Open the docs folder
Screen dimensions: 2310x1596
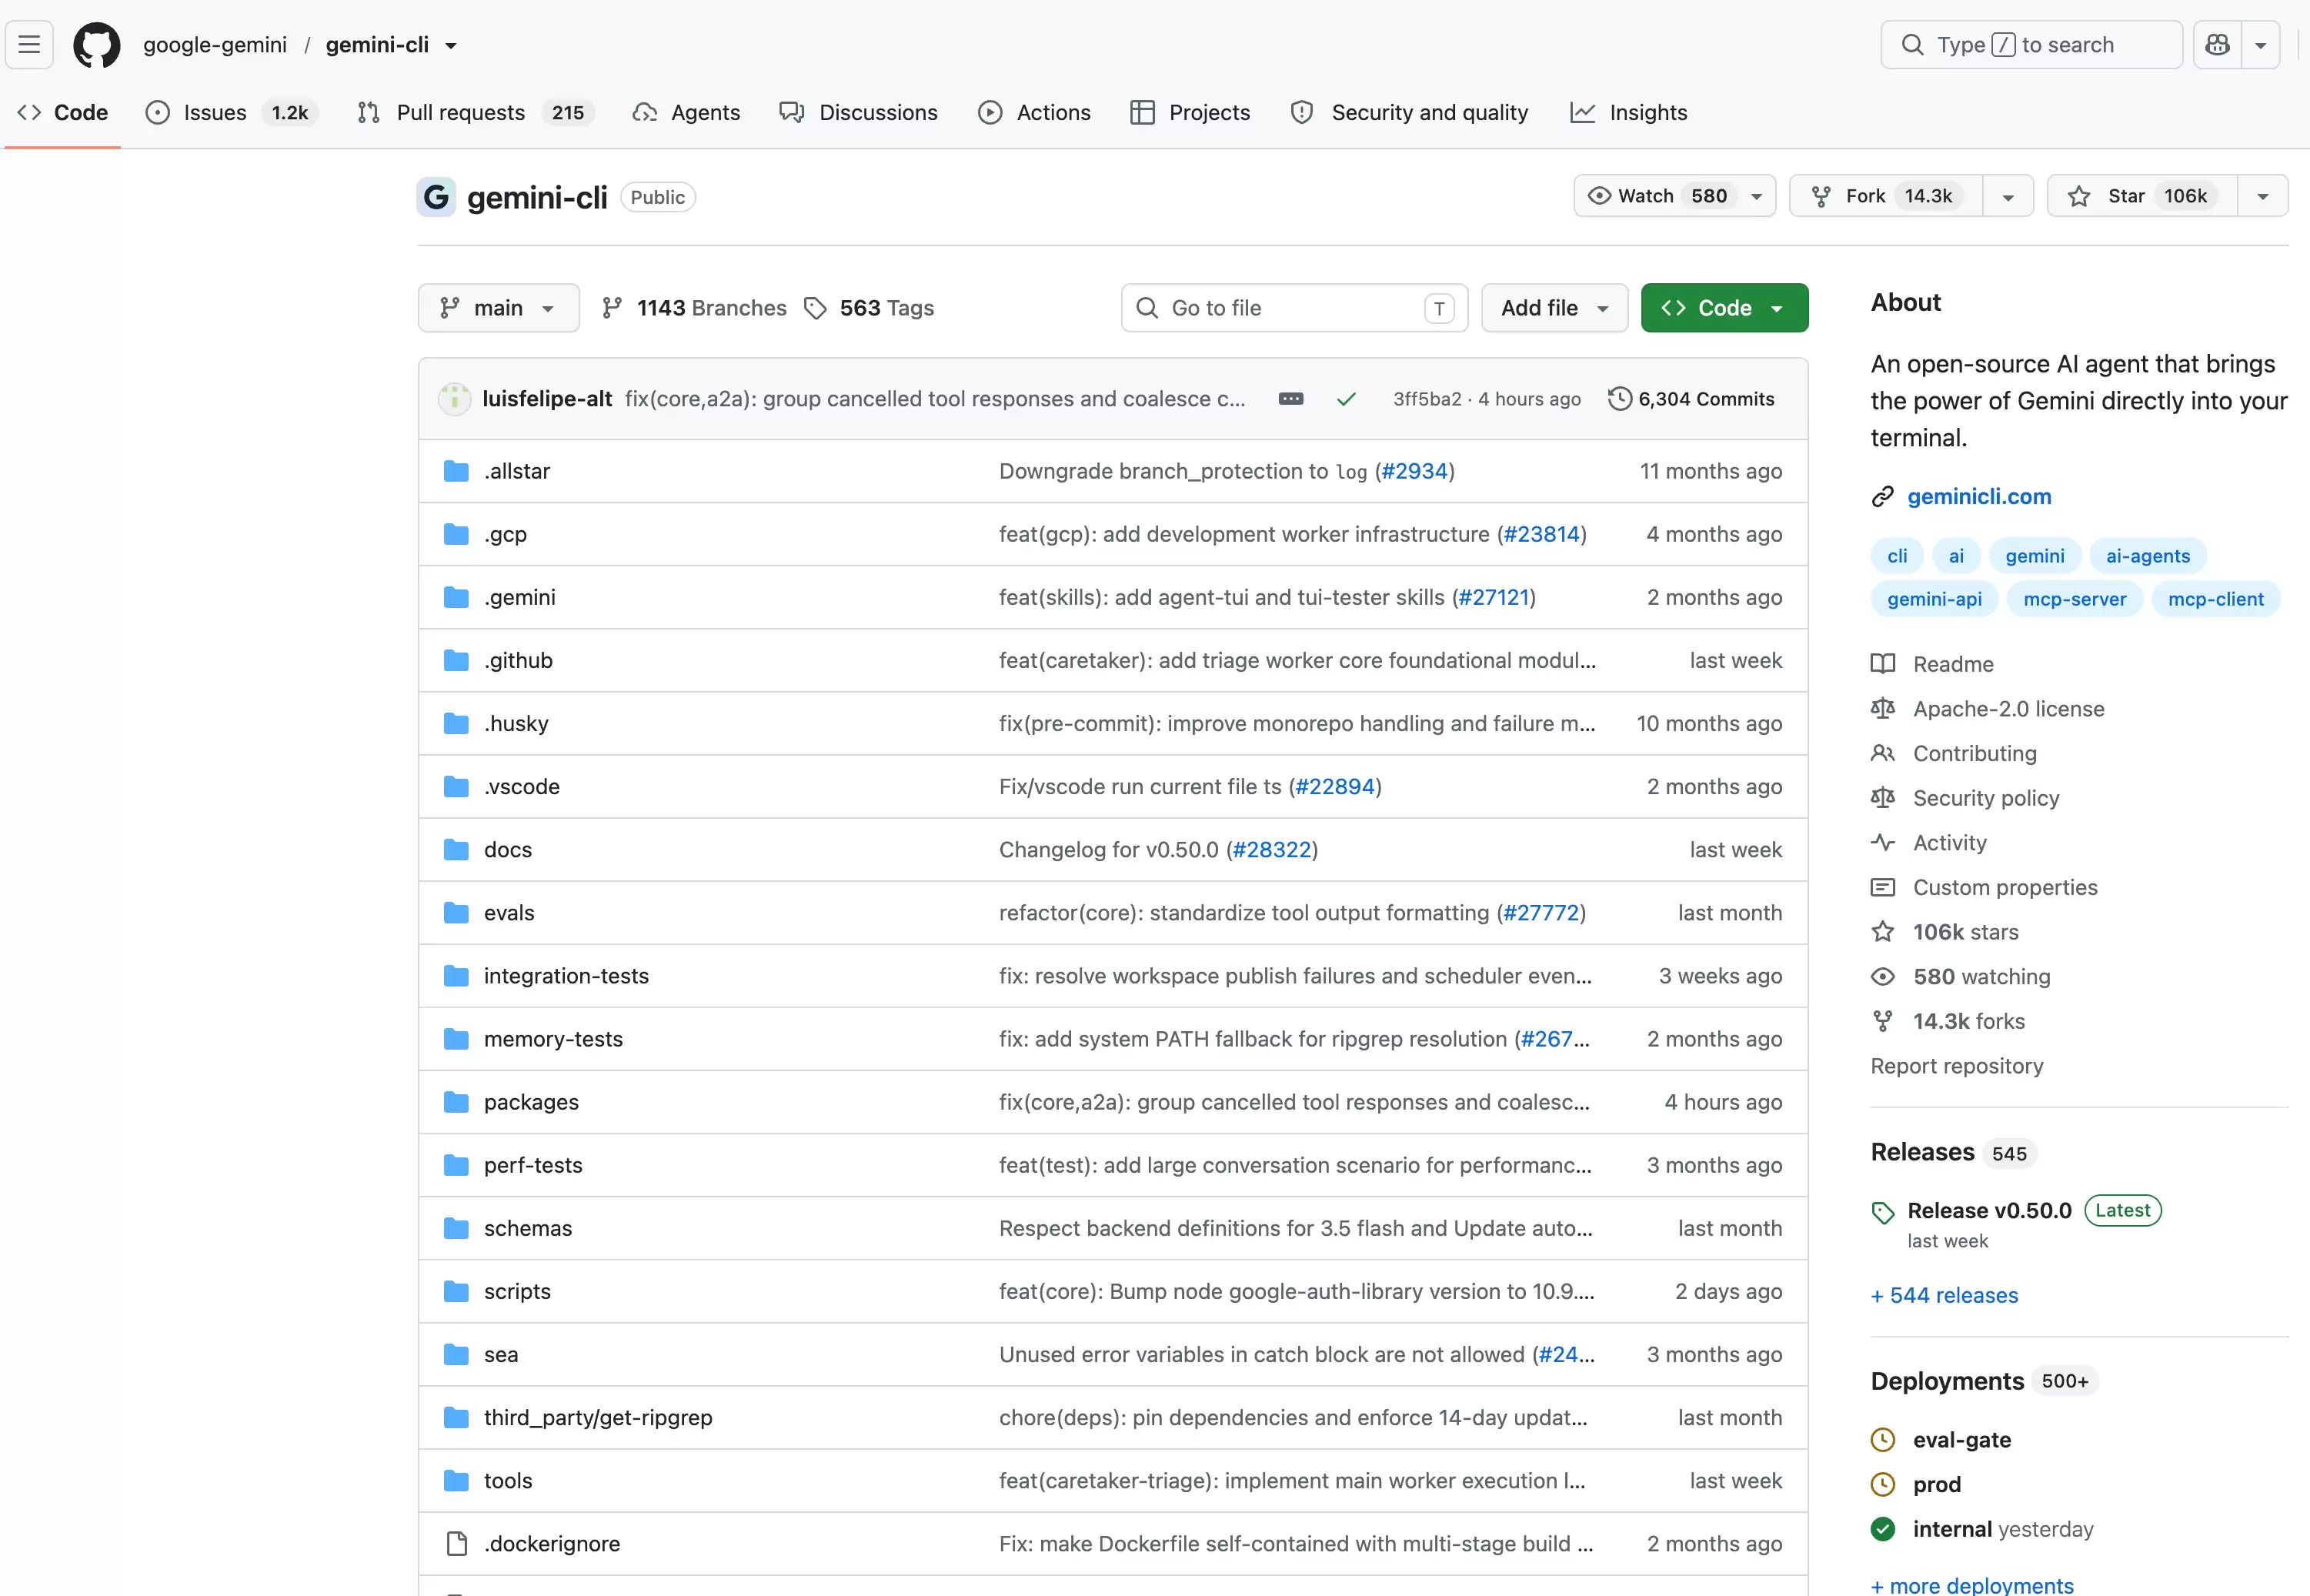coord(508,850)
